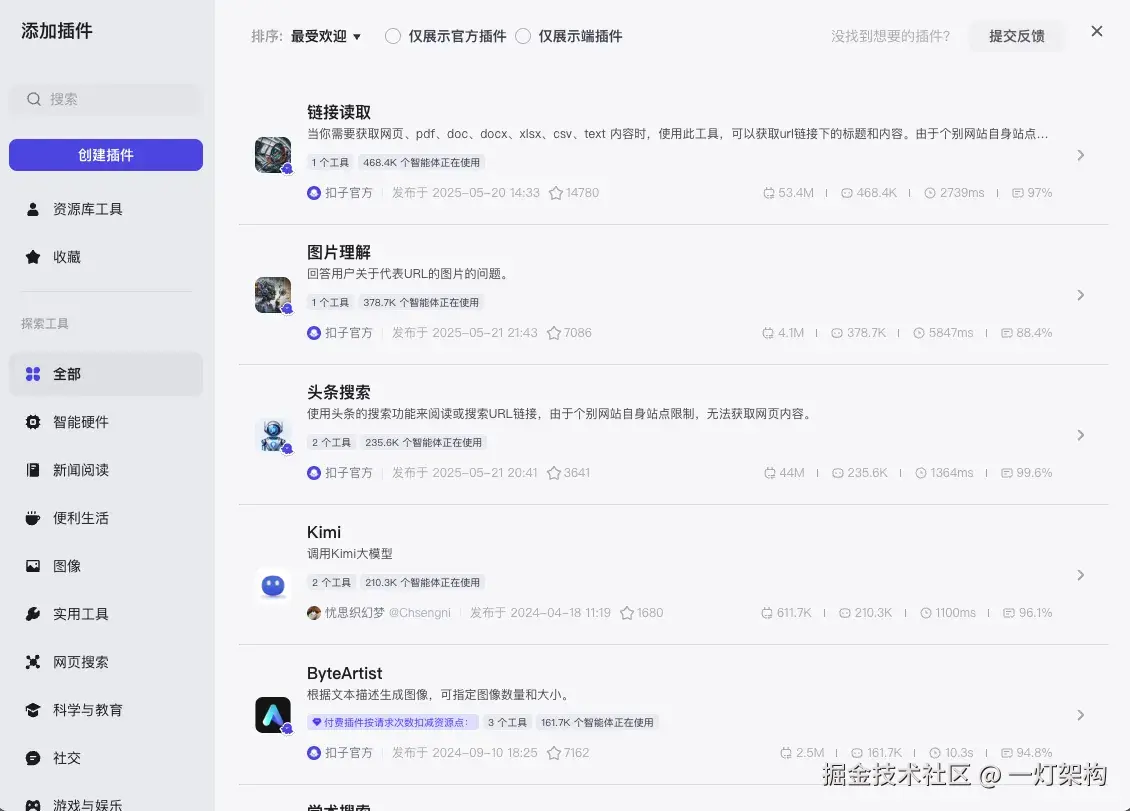Click the 资源库工具 person icon
The width and height of the screenshot is (1130, 811).
tap(32, 209)
